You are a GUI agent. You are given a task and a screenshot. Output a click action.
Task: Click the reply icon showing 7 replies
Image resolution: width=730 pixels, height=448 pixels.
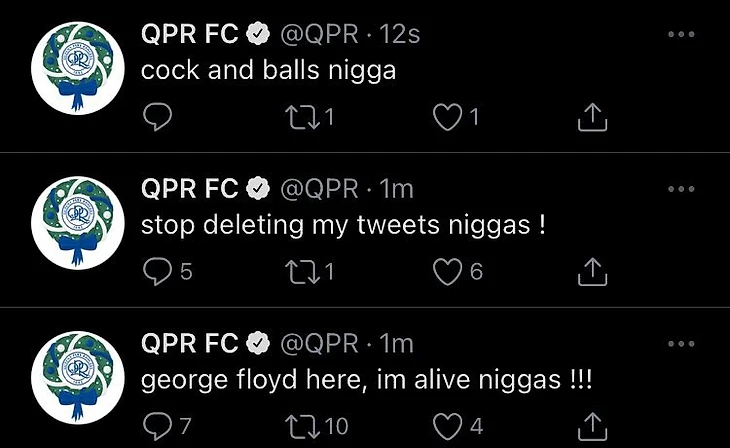157,427
